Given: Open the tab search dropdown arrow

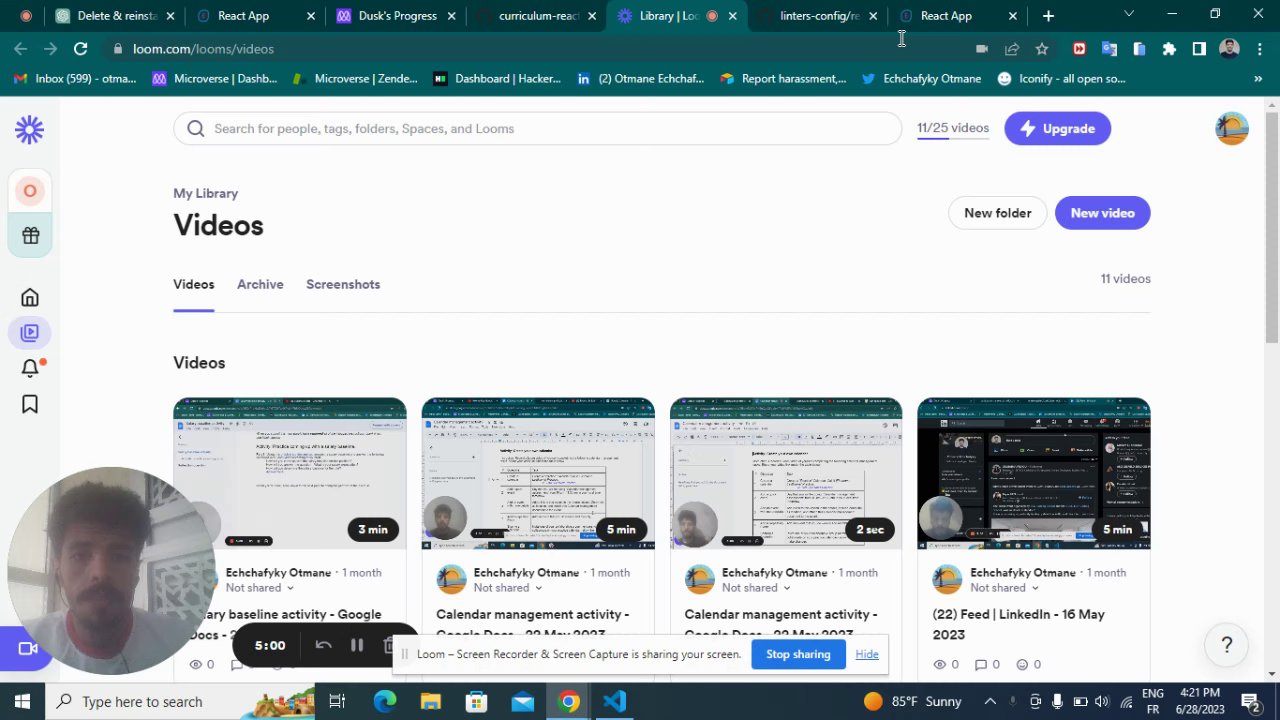Looking at the screenshot, I should click(1129, 14).
